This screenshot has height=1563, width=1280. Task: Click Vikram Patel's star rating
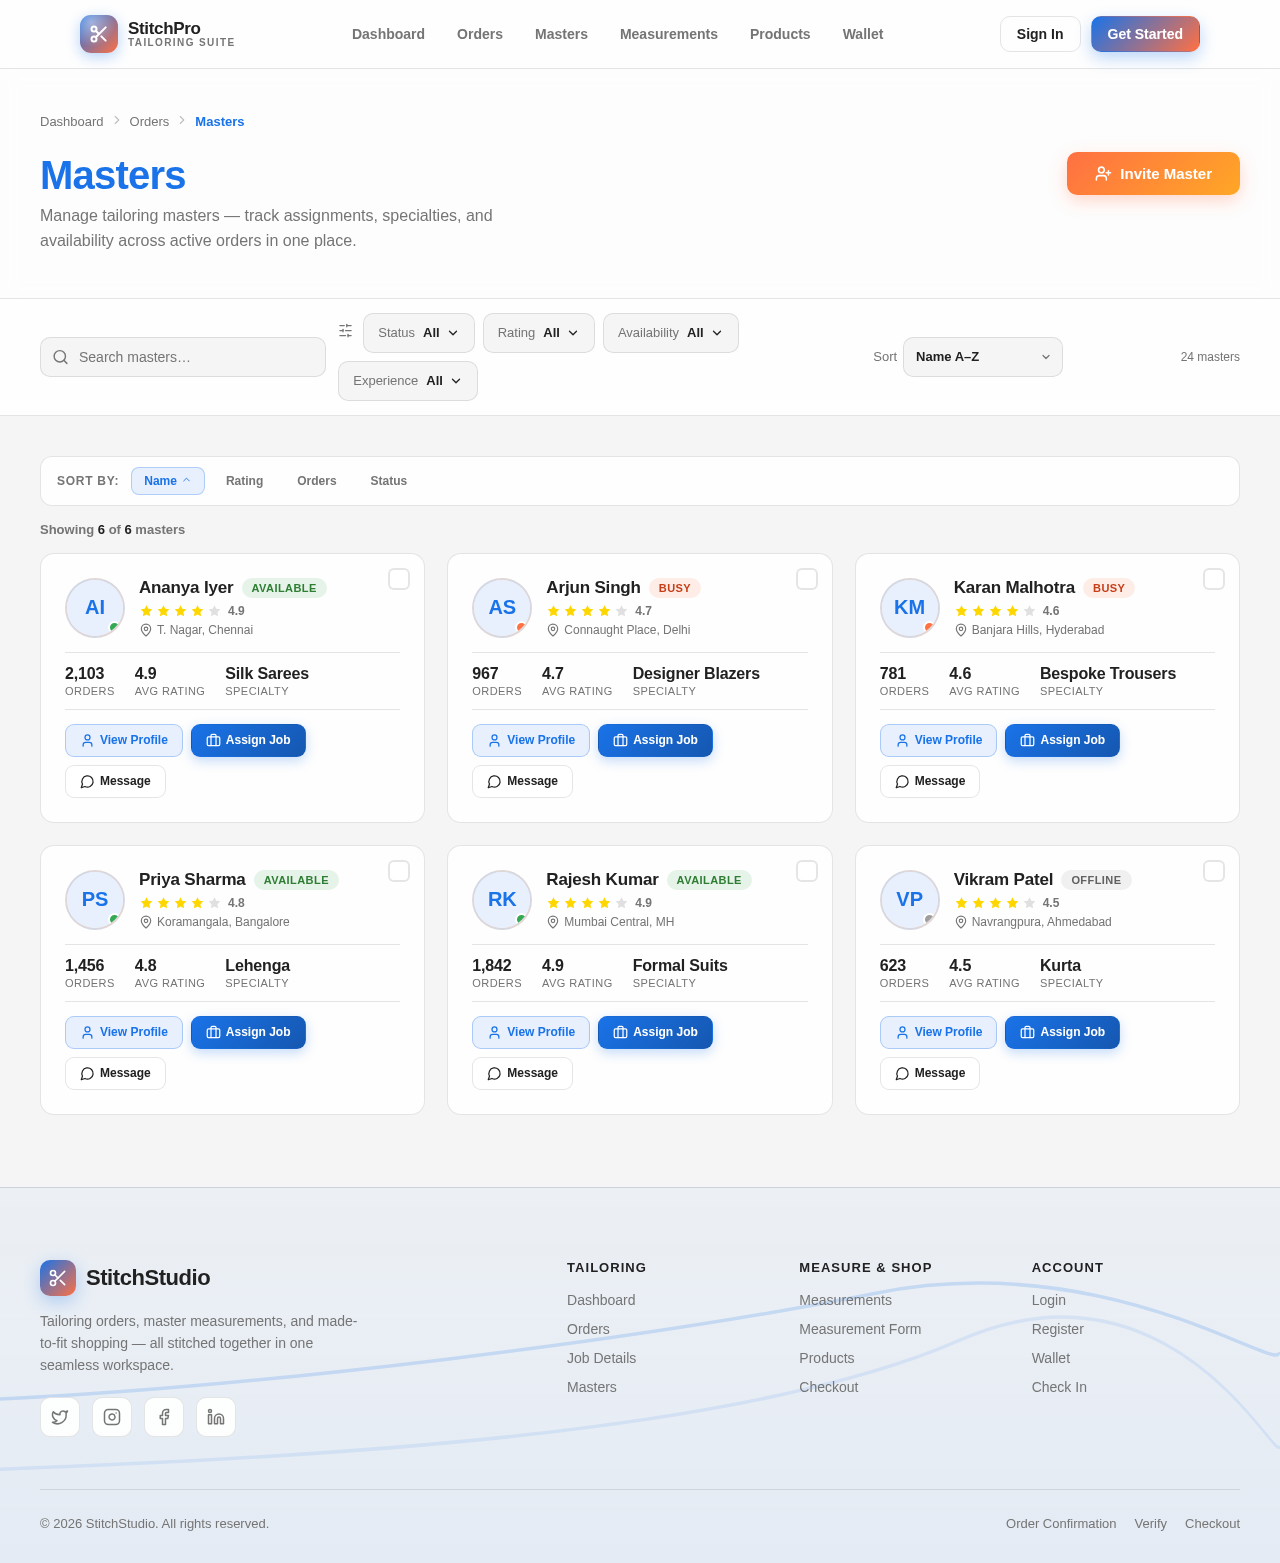[995, 903]
